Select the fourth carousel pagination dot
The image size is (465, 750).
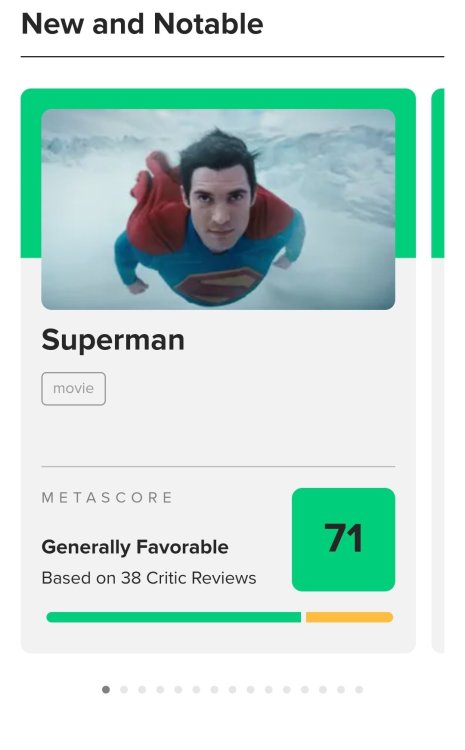(x=160, y=689)
